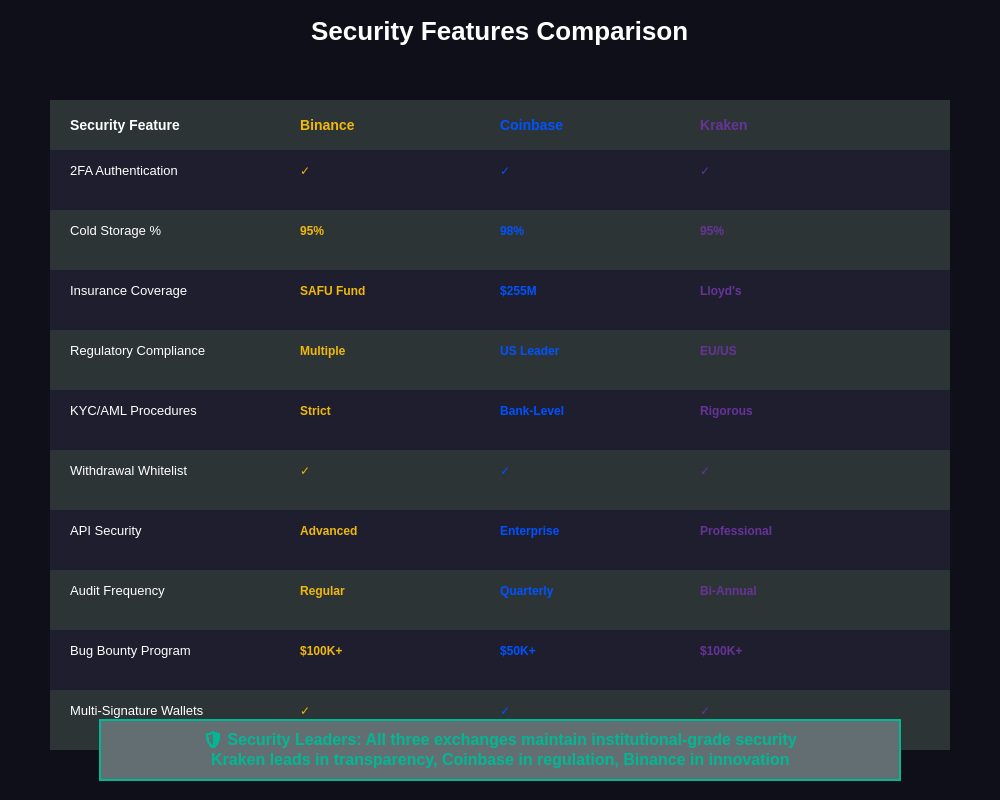Click Kraken's Lloyd's insurance value
1000x800 pixels.
[x=720, y=291]
